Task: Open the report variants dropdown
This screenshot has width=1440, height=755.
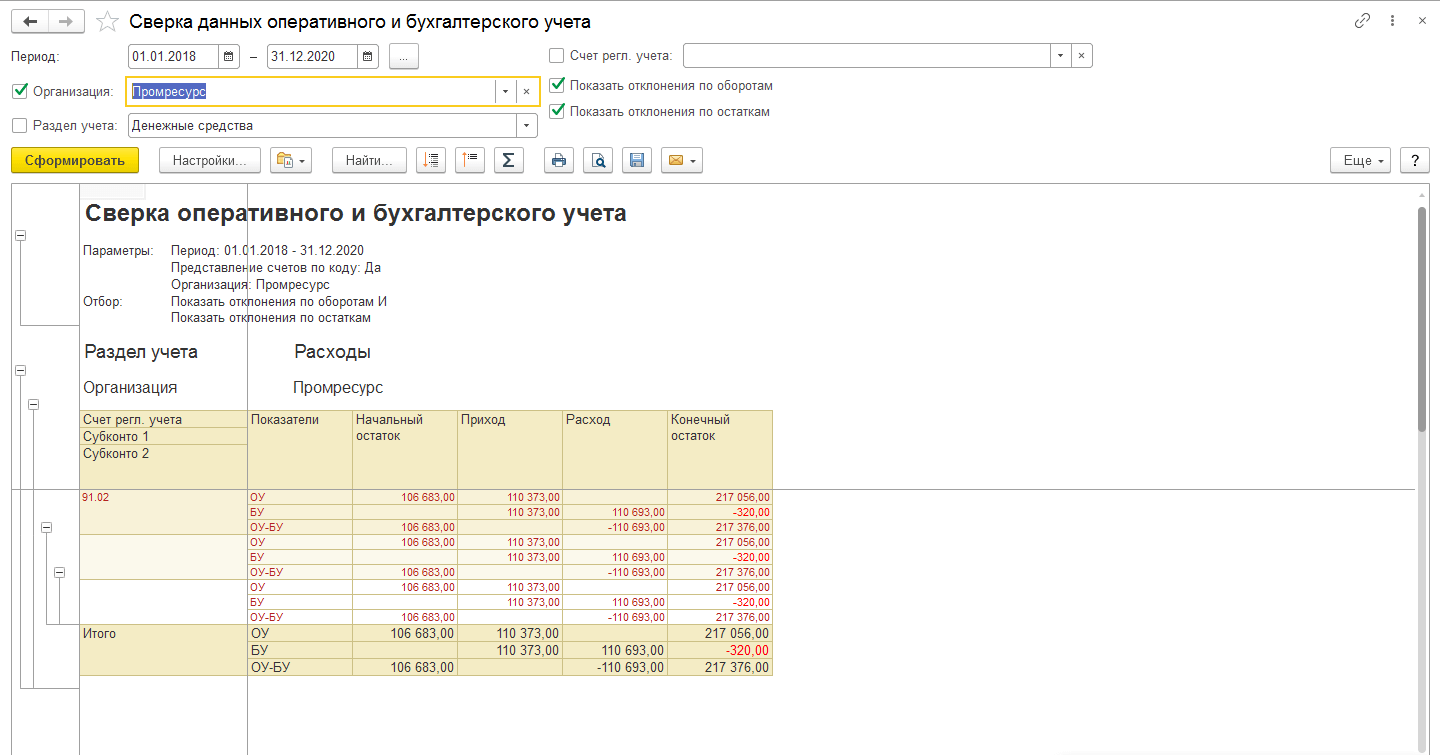Action: tap(291, 161)
